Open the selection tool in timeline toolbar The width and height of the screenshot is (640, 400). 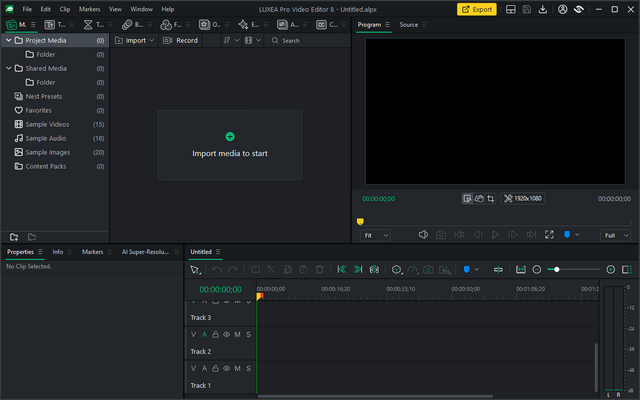click(x=195, y=270)
